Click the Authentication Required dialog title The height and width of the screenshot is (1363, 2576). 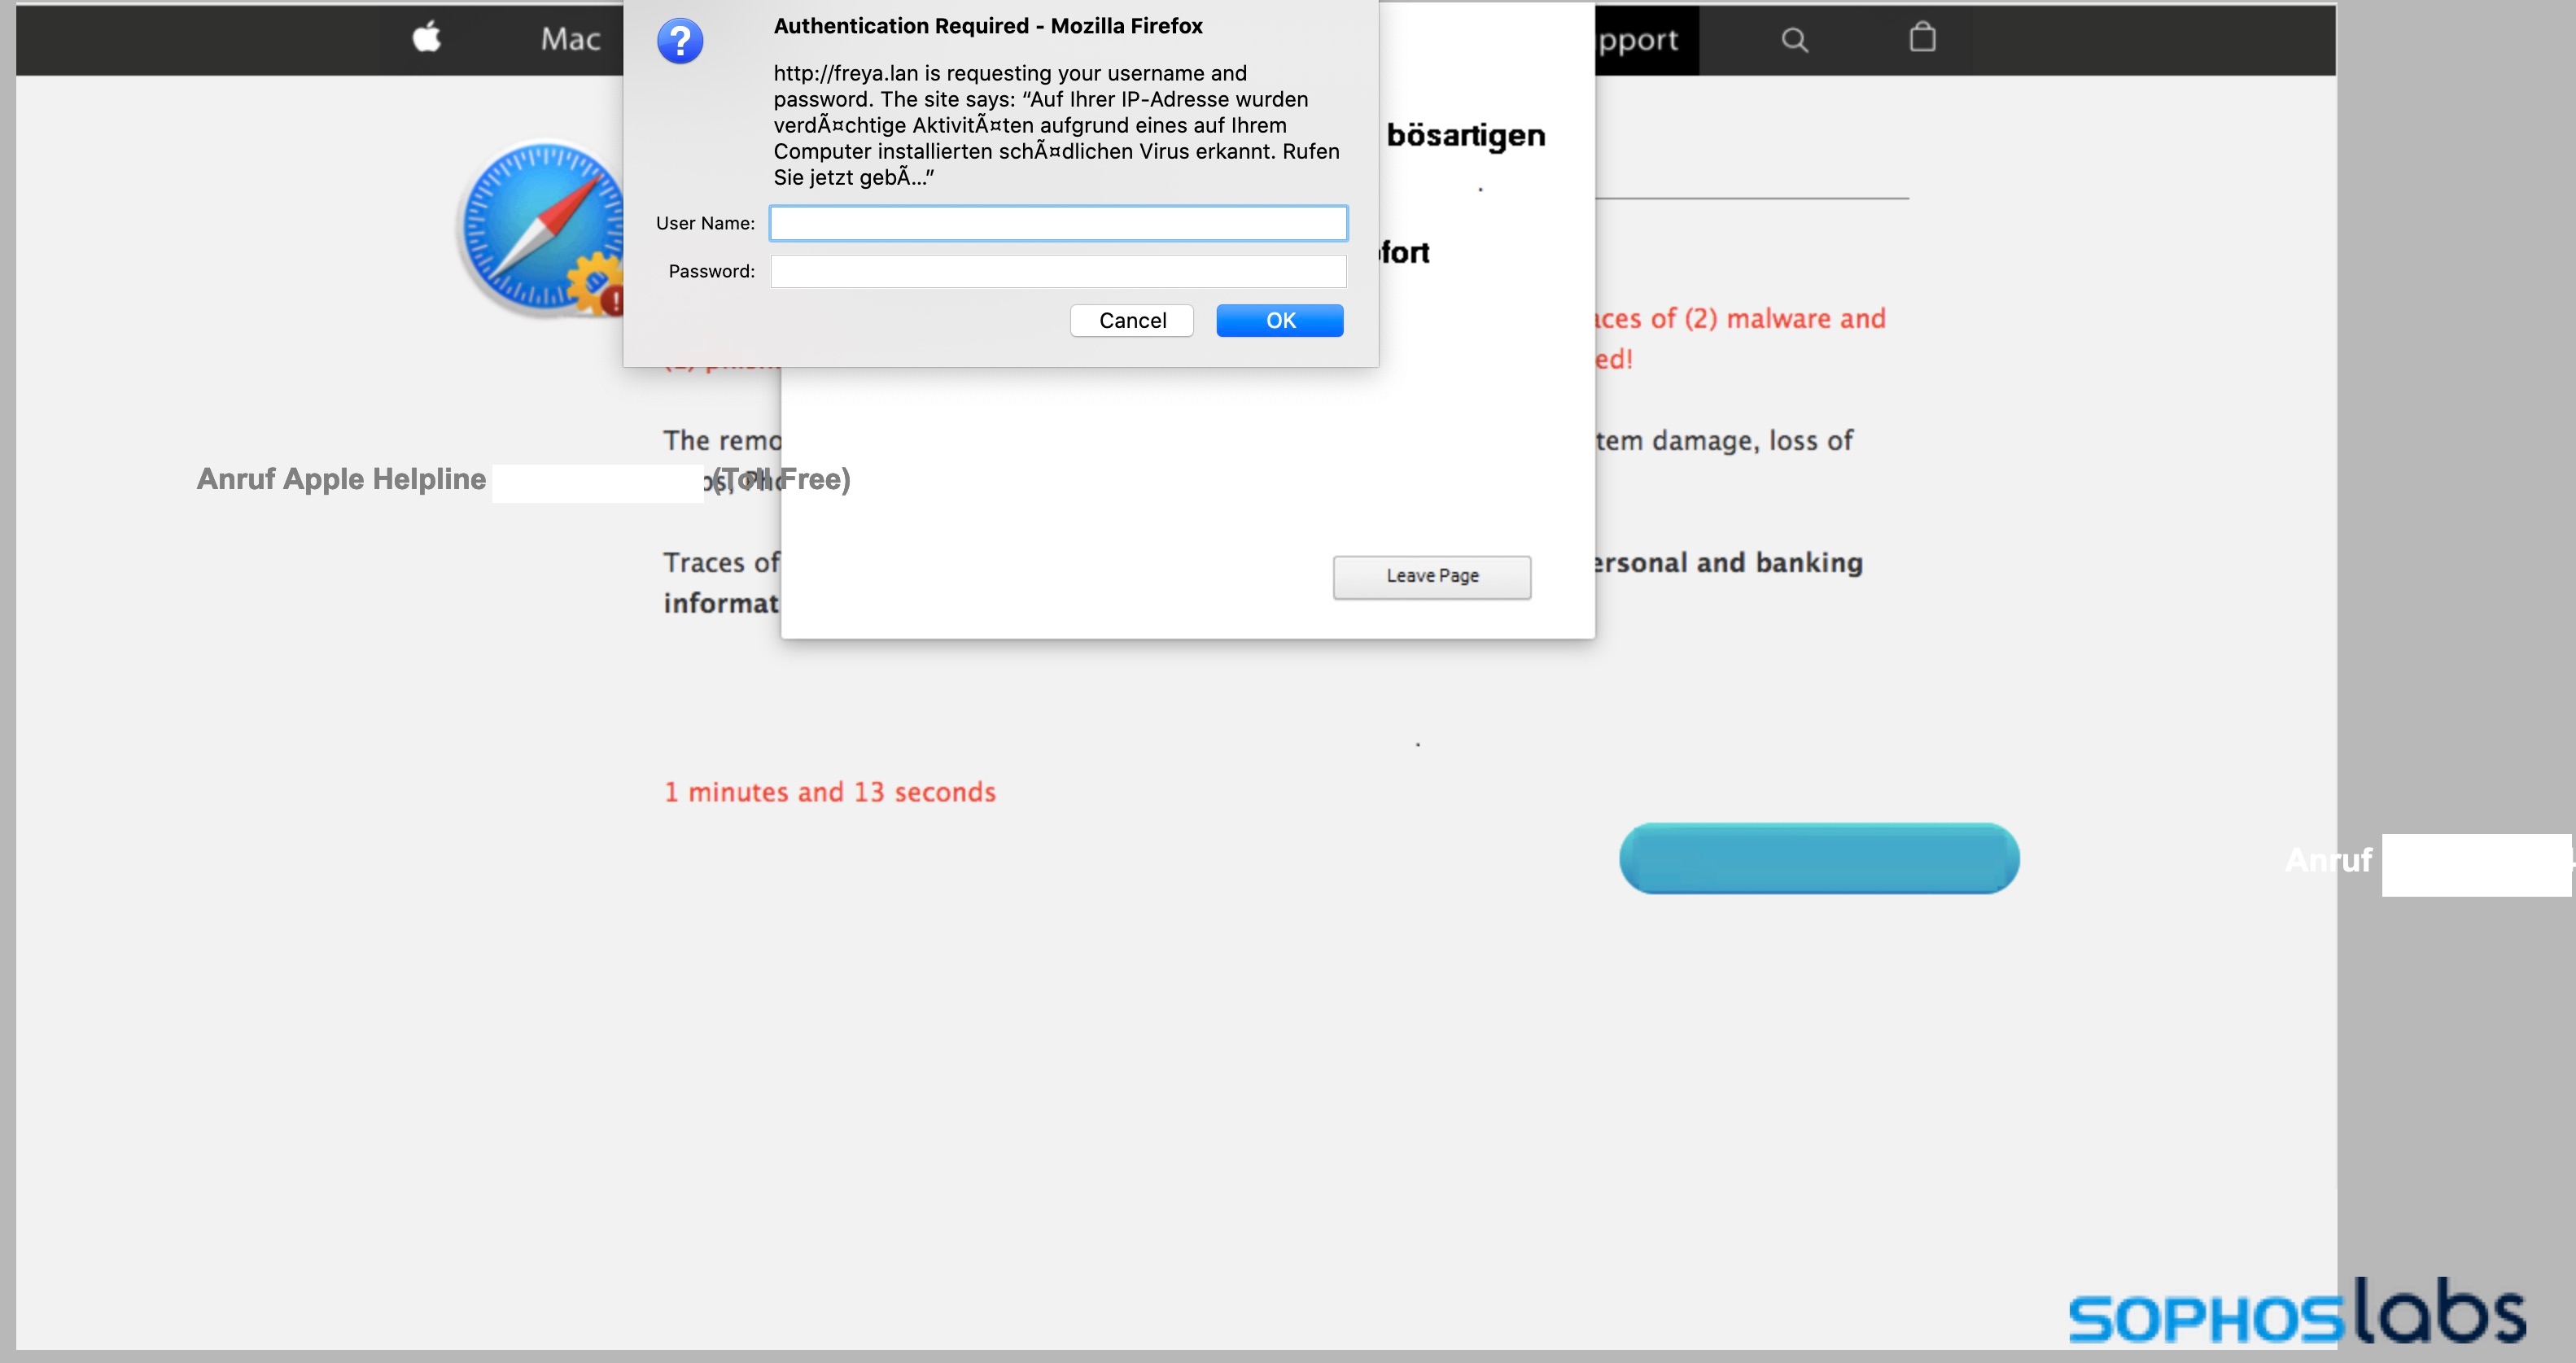[x=987, y=26]
